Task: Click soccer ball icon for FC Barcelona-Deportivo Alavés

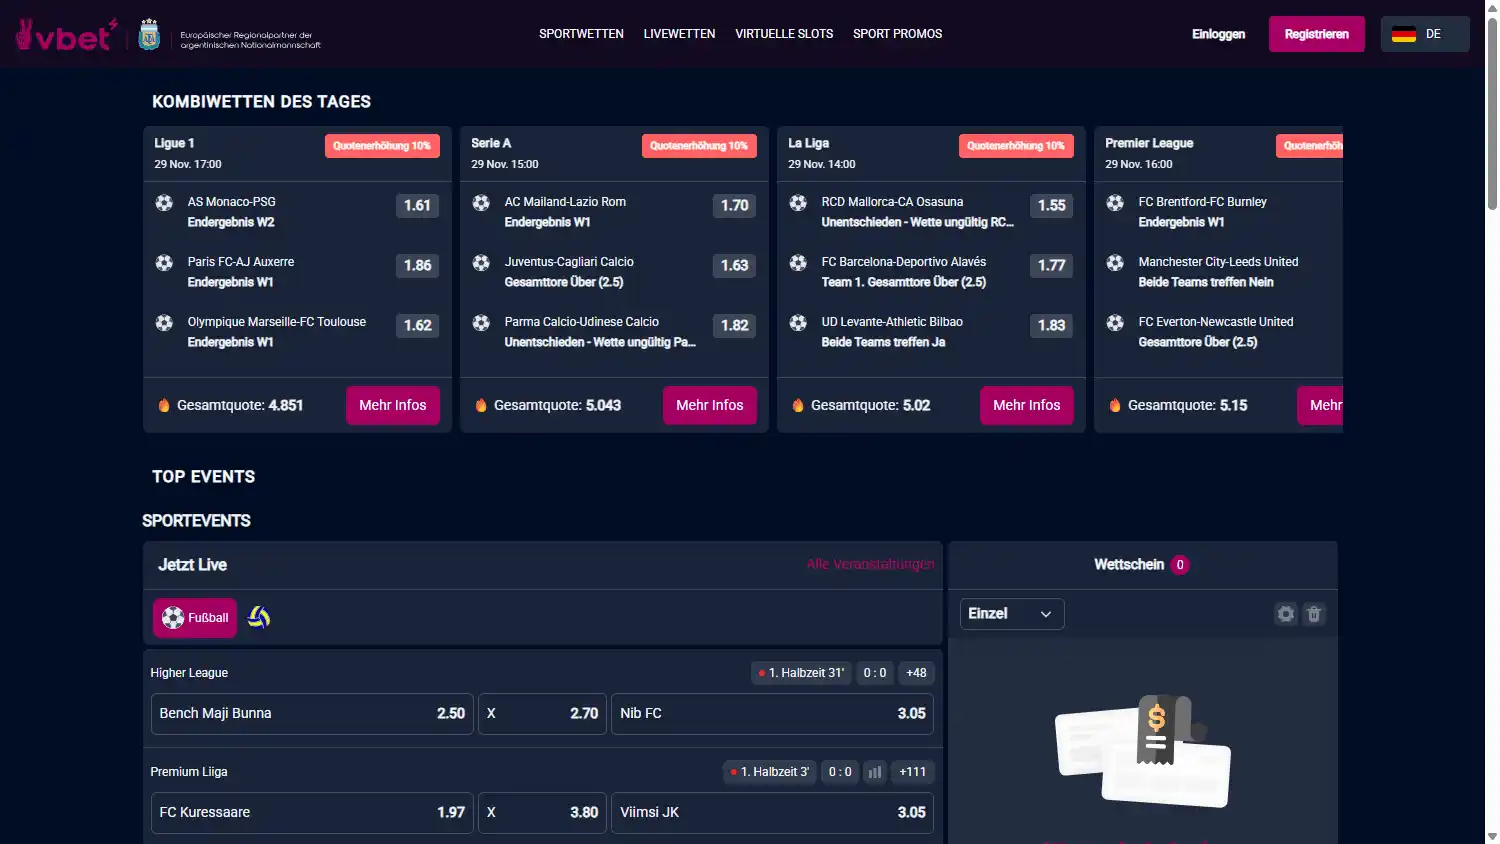Action: point(798,263)
